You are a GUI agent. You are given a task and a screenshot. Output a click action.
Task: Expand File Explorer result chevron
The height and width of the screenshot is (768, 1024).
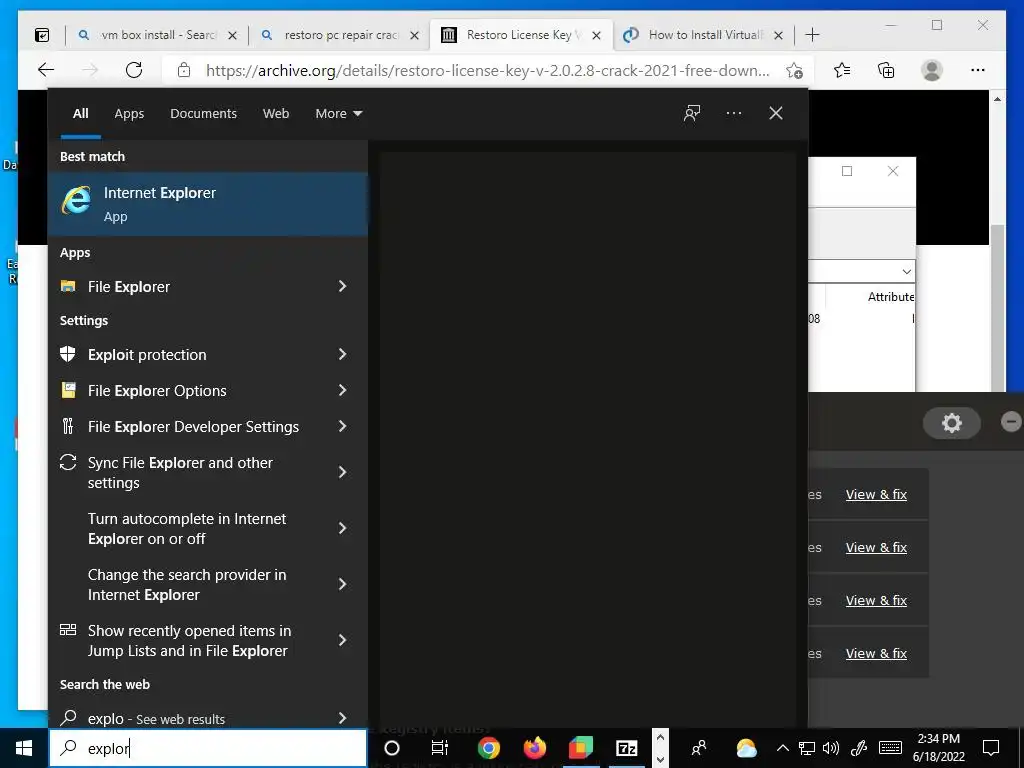pos(342,286)
